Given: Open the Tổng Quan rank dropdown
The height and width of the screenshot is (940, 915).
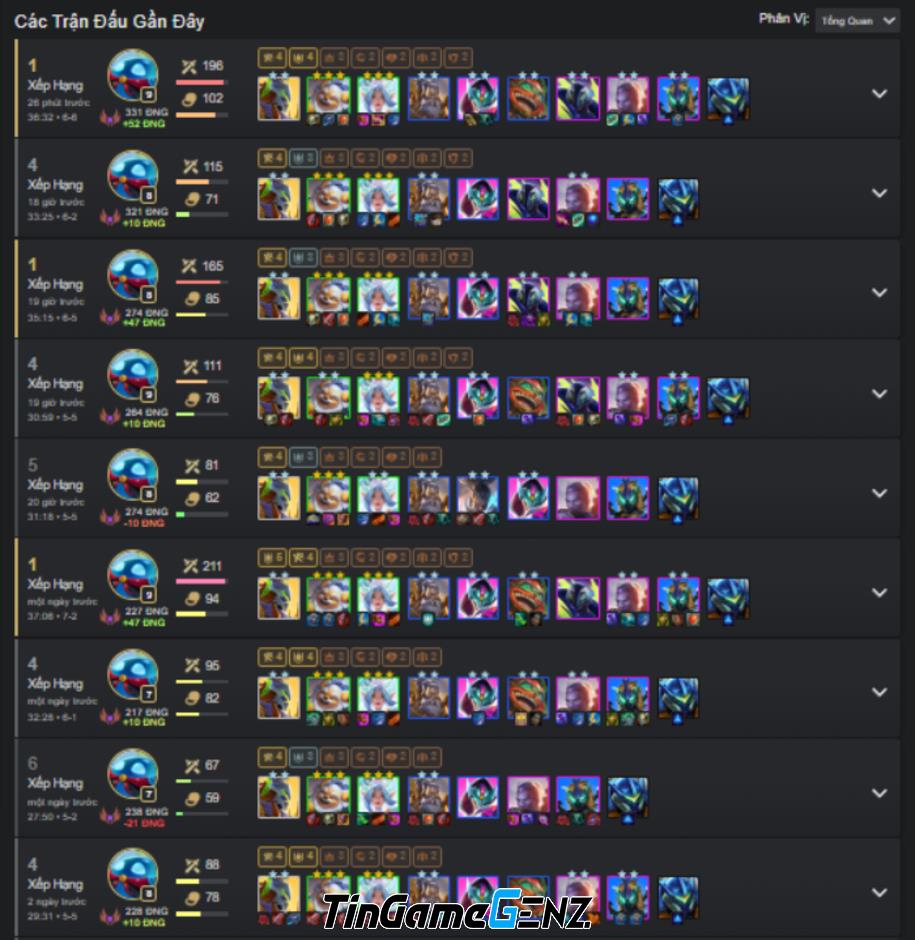Looking at the screenshot, I should point(857,21).
